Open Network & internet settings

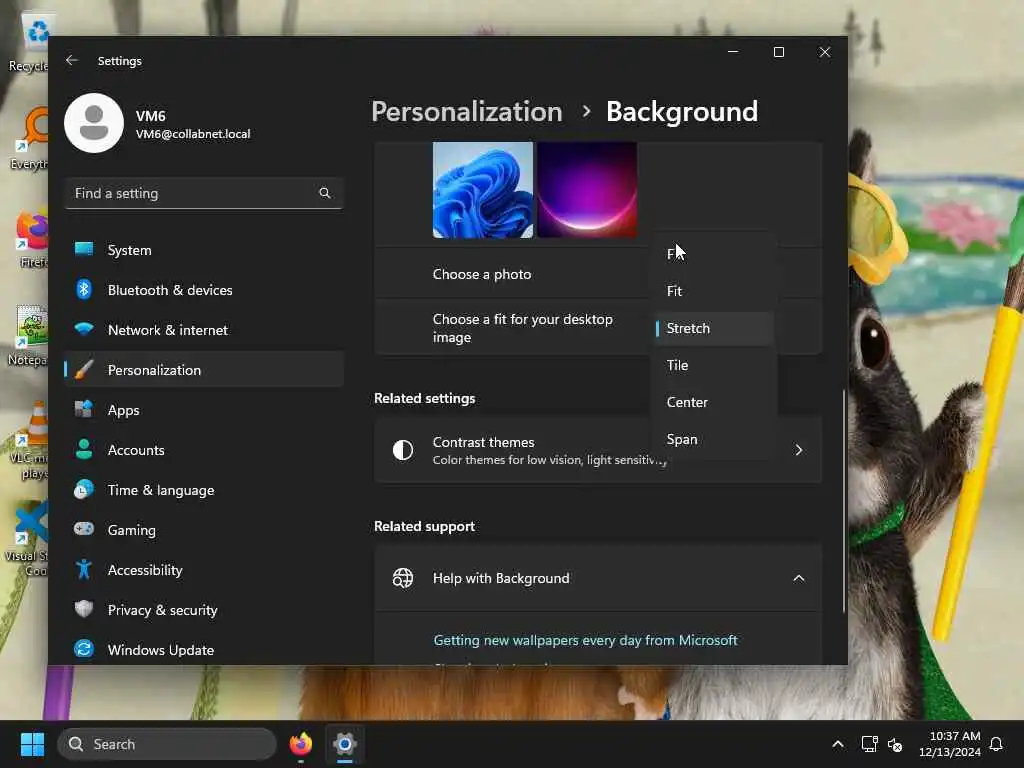(204, 329)
